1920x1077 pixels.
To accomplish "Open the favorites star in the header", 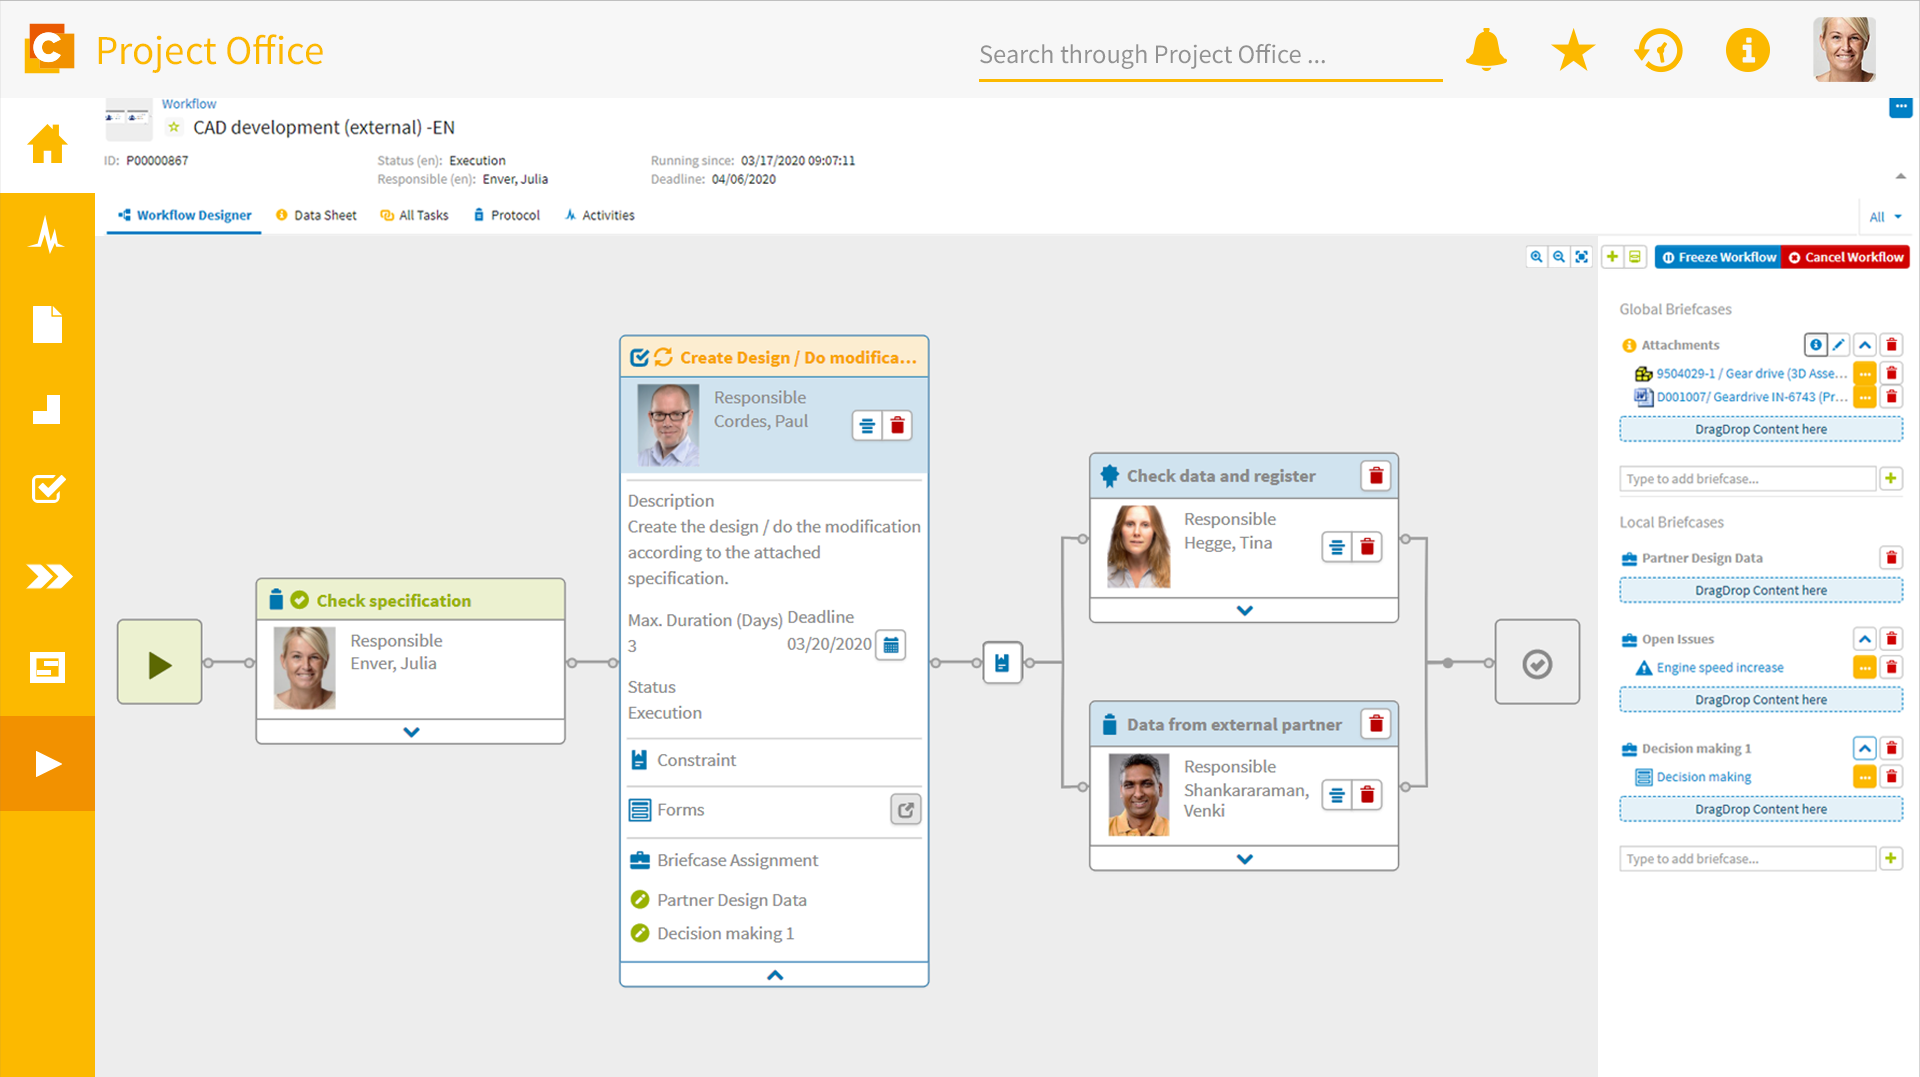I will coord(1573,49).
